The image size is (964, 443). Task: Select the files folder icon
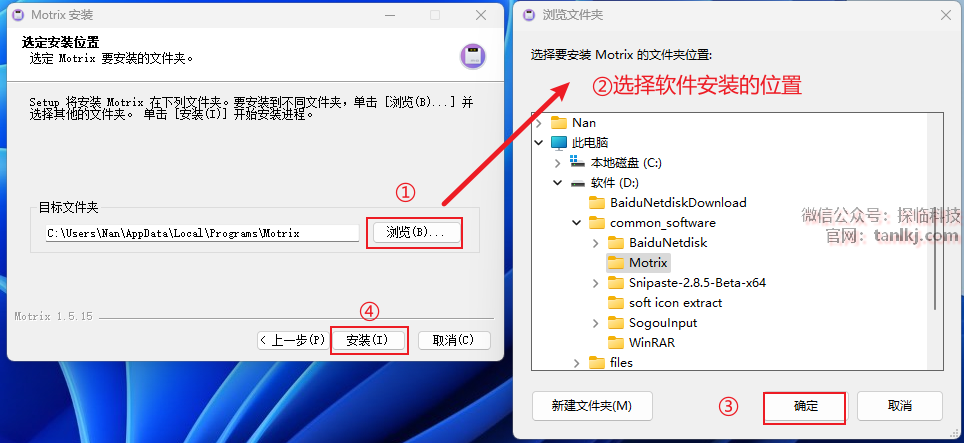(x=596, y=363)
